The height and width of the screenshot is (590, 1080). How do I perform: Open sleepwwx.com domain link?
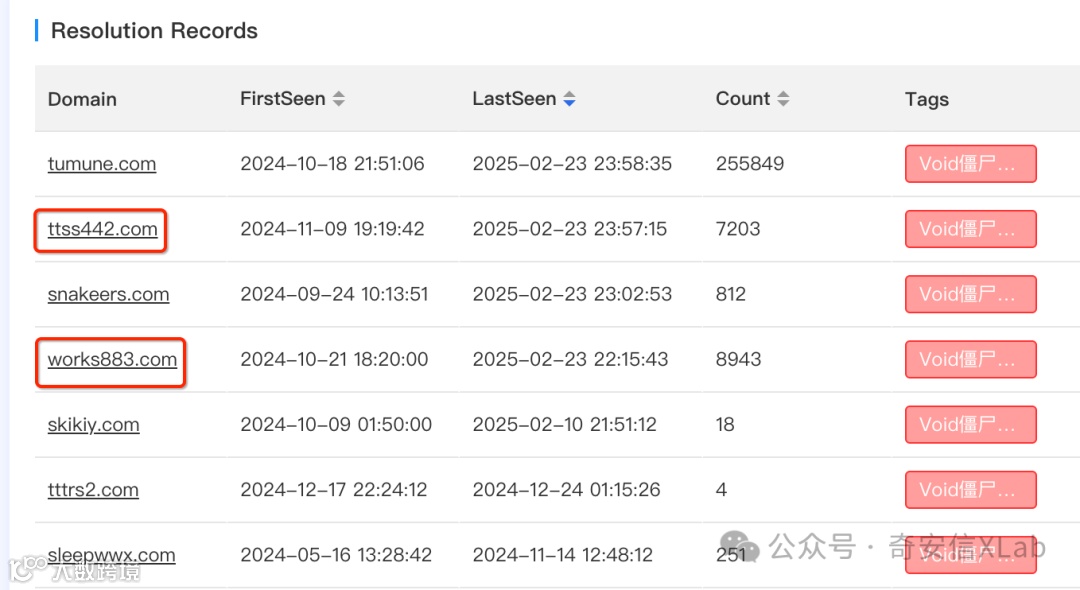(111, 554)
